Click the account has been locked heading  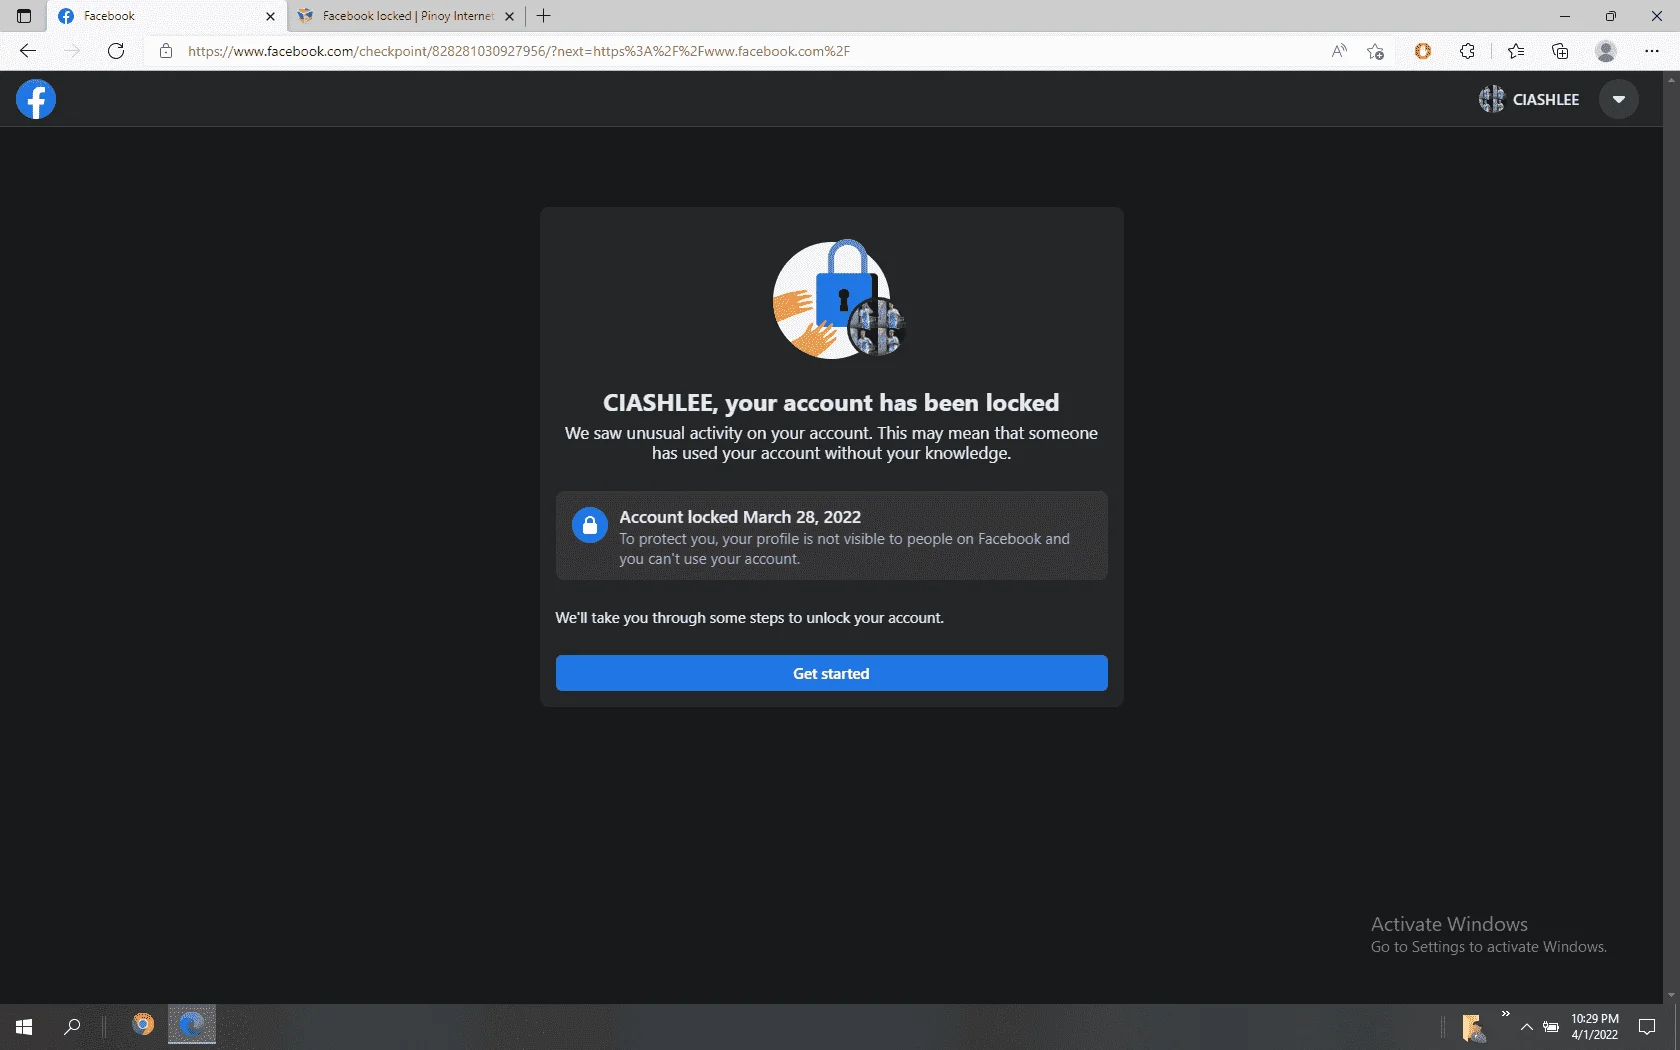click(x=831, y=402)
